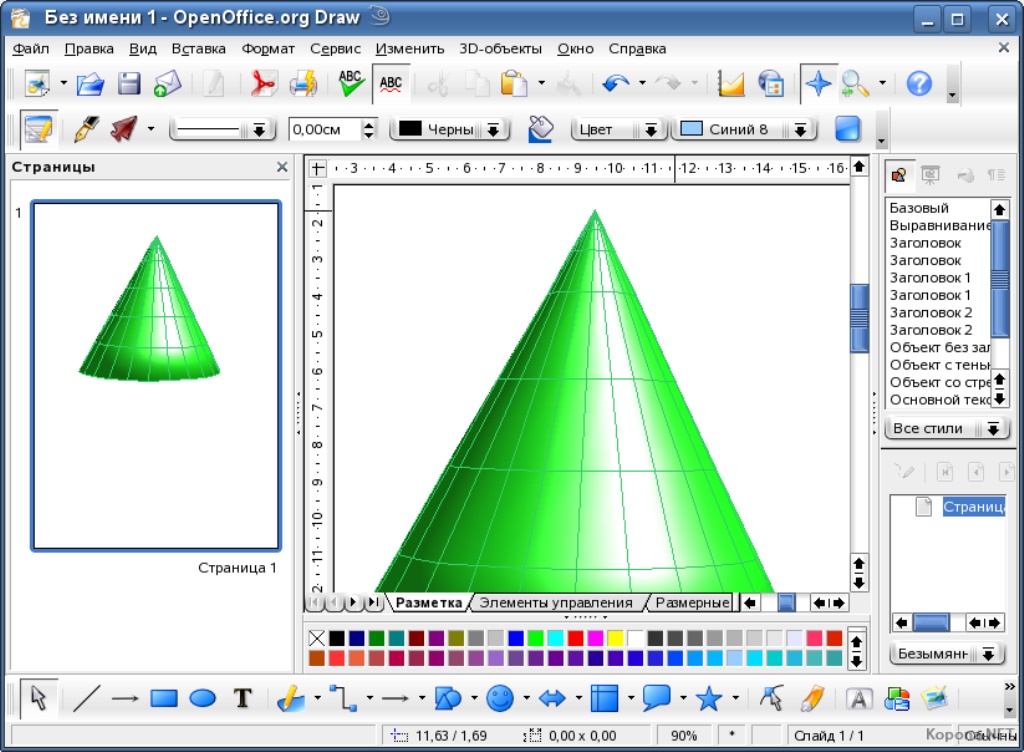This screenshot has height=752, width=1024.
Task: Select the Line drawing tool
Action: click(x=86, y=698)
